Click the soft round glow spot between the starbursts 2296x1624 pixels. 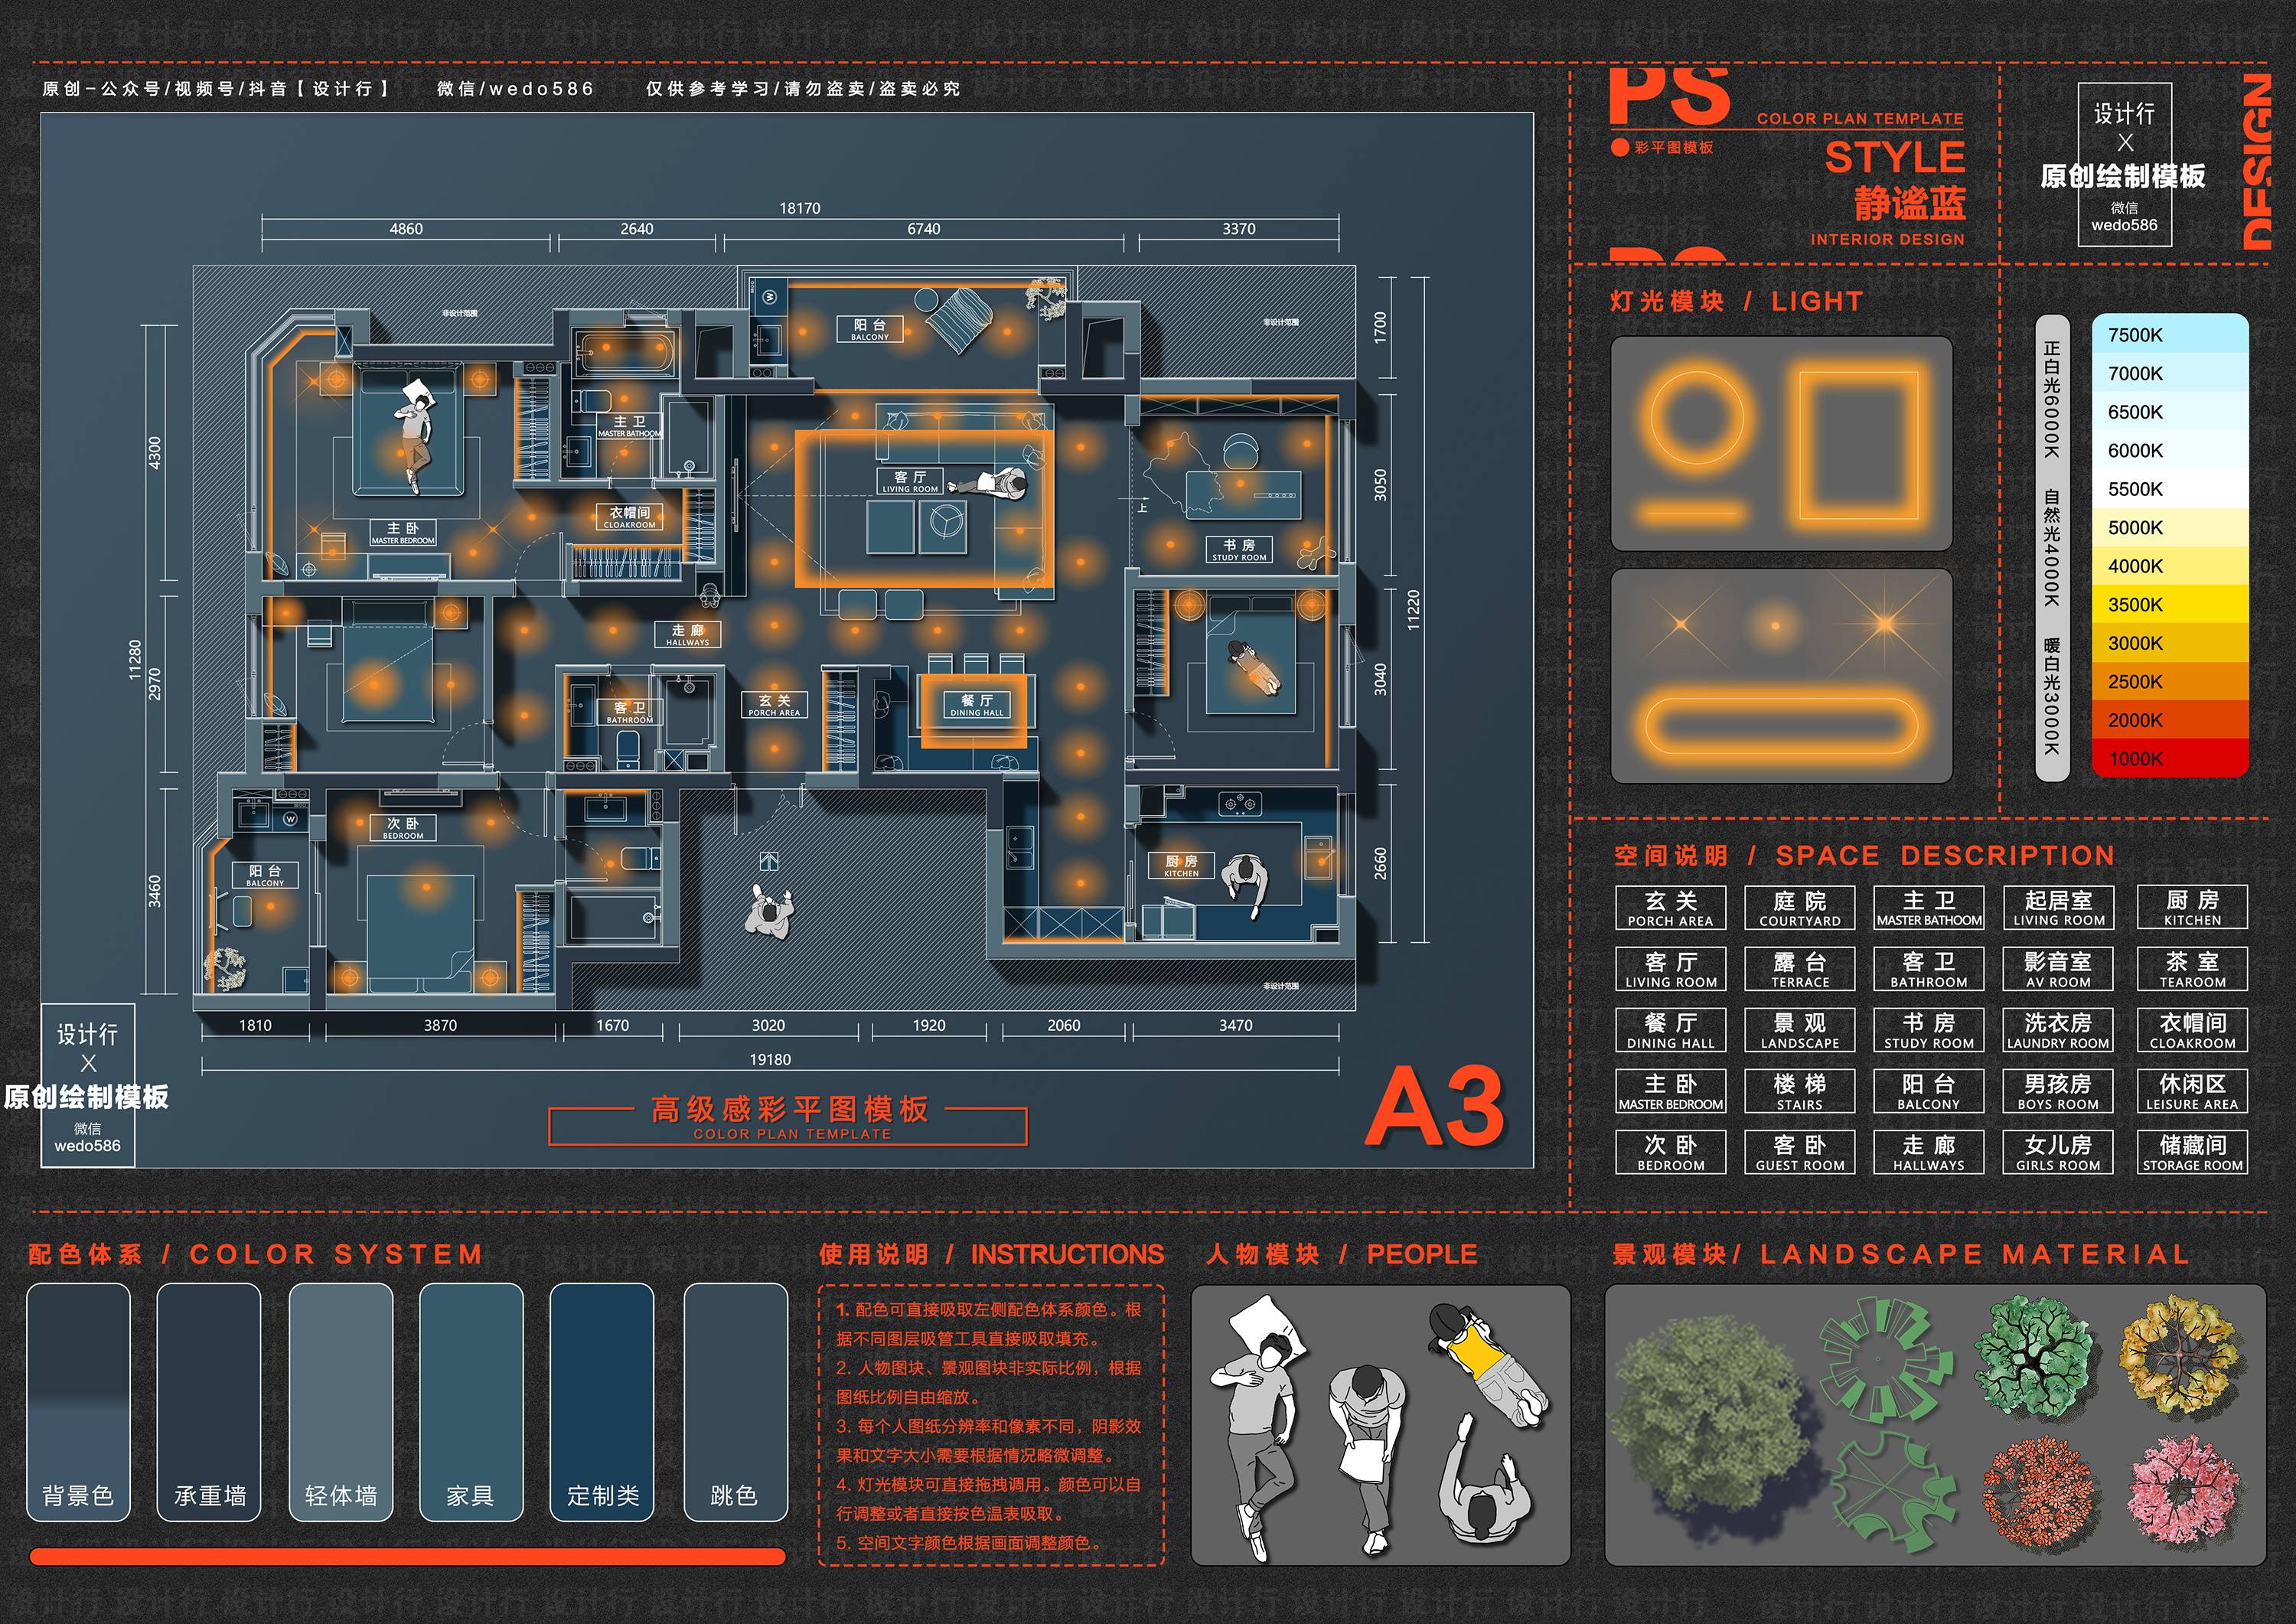point(1775,626)
